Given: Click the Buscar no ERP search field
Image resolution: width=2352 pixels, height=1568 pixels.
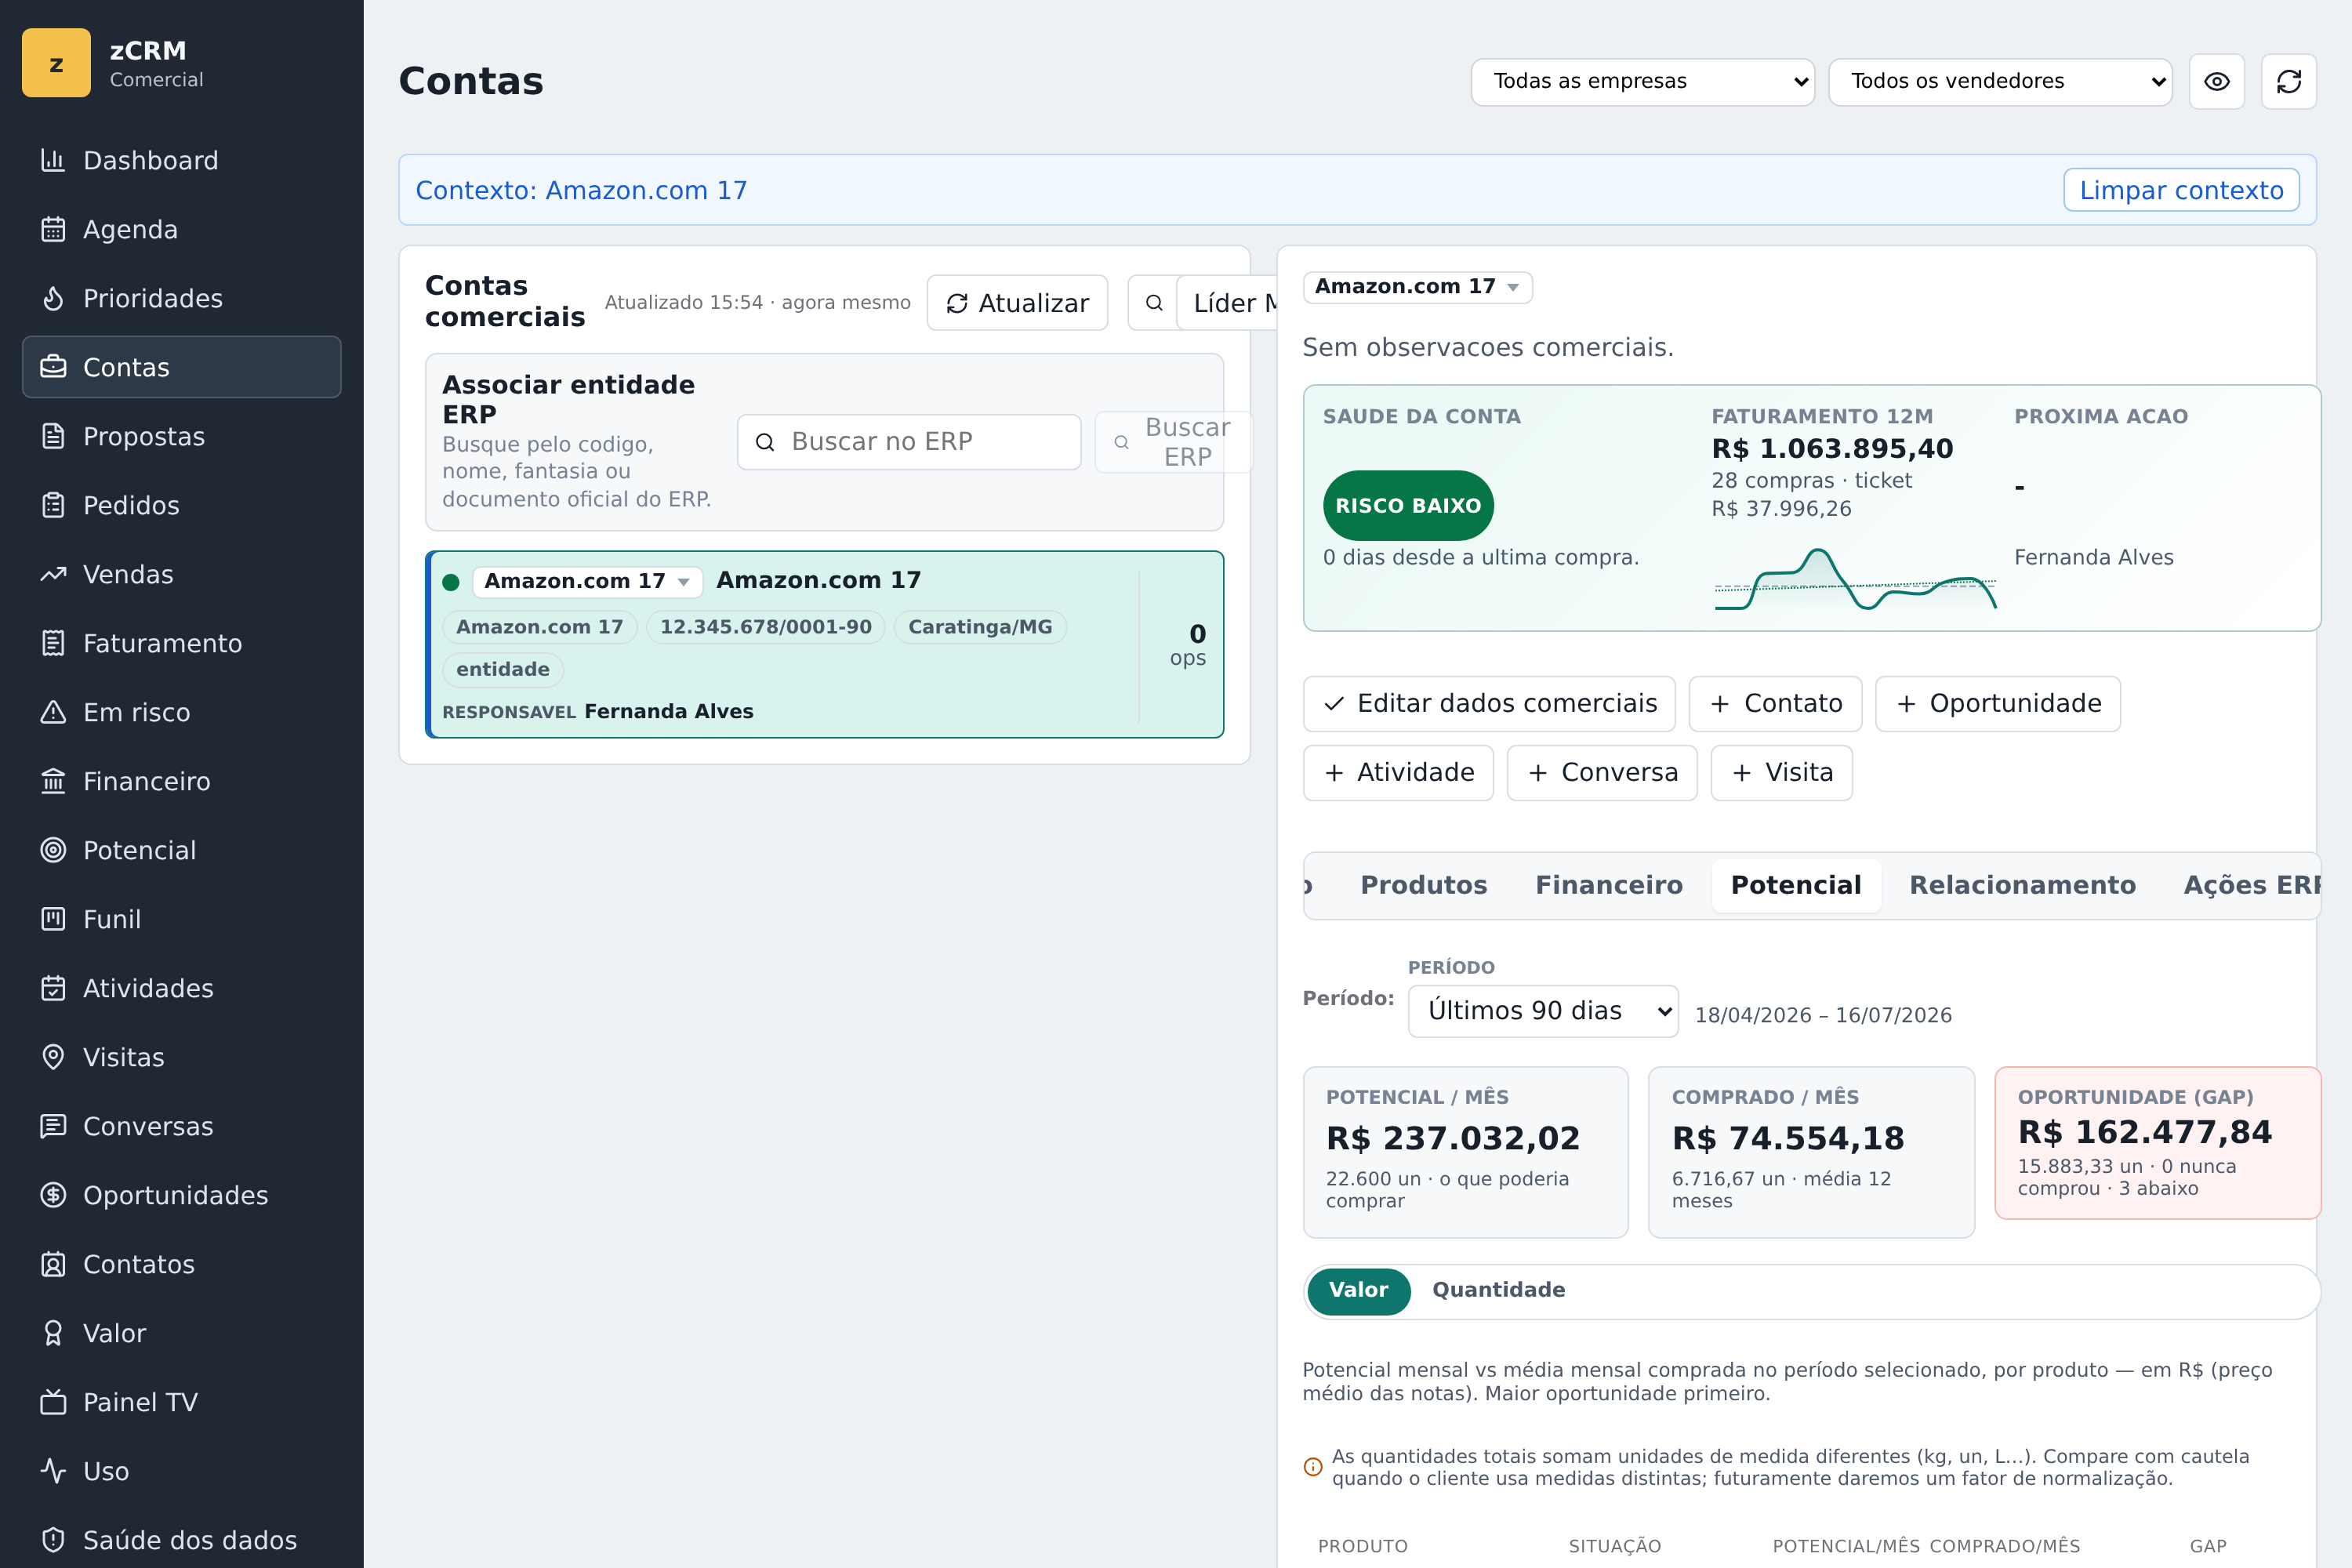Looking at the screenshot, I should (909, 442).
